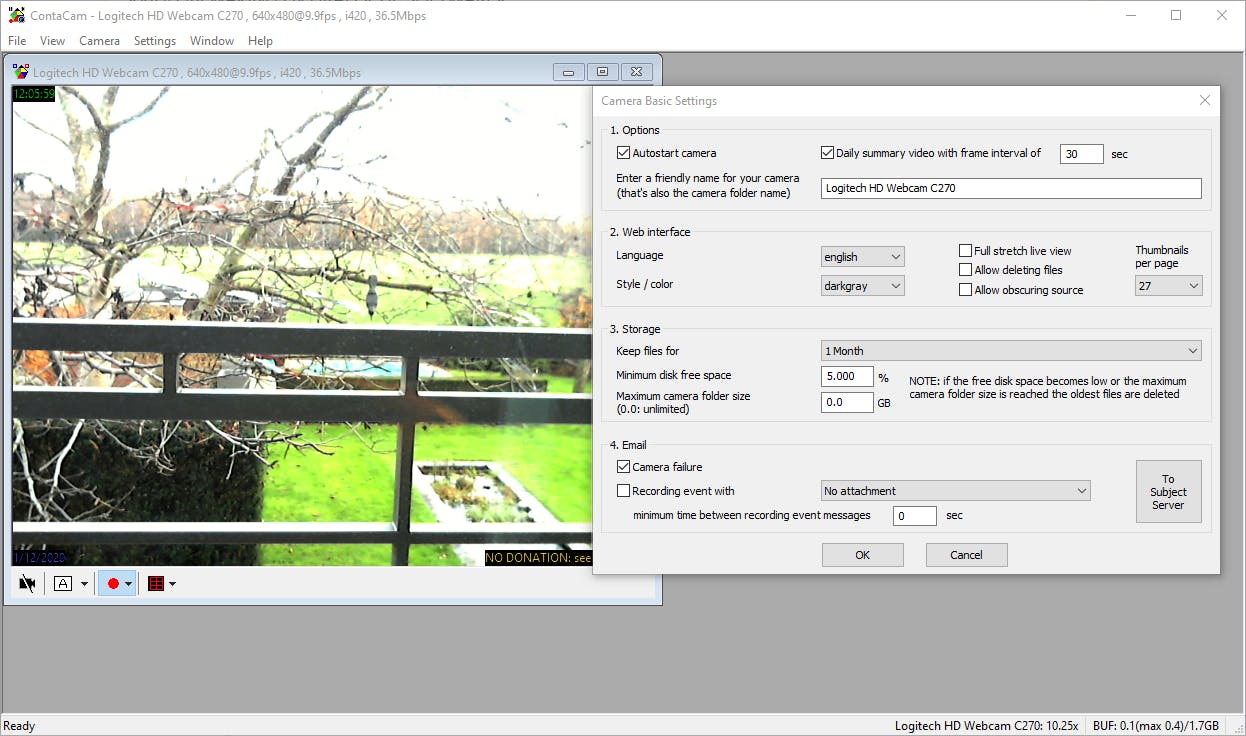Click the OK button
Viewport: 1246px width, 736px height.
(863, 555)
